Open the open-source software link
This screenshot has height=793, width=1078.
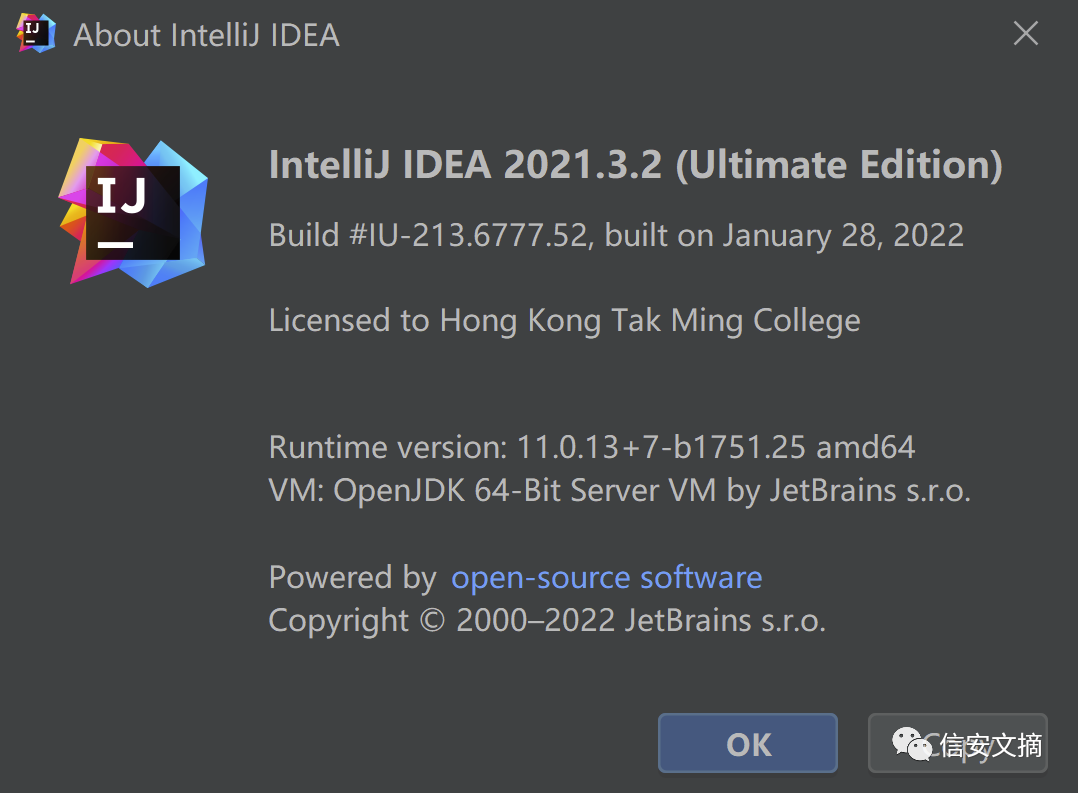[606, 577]
